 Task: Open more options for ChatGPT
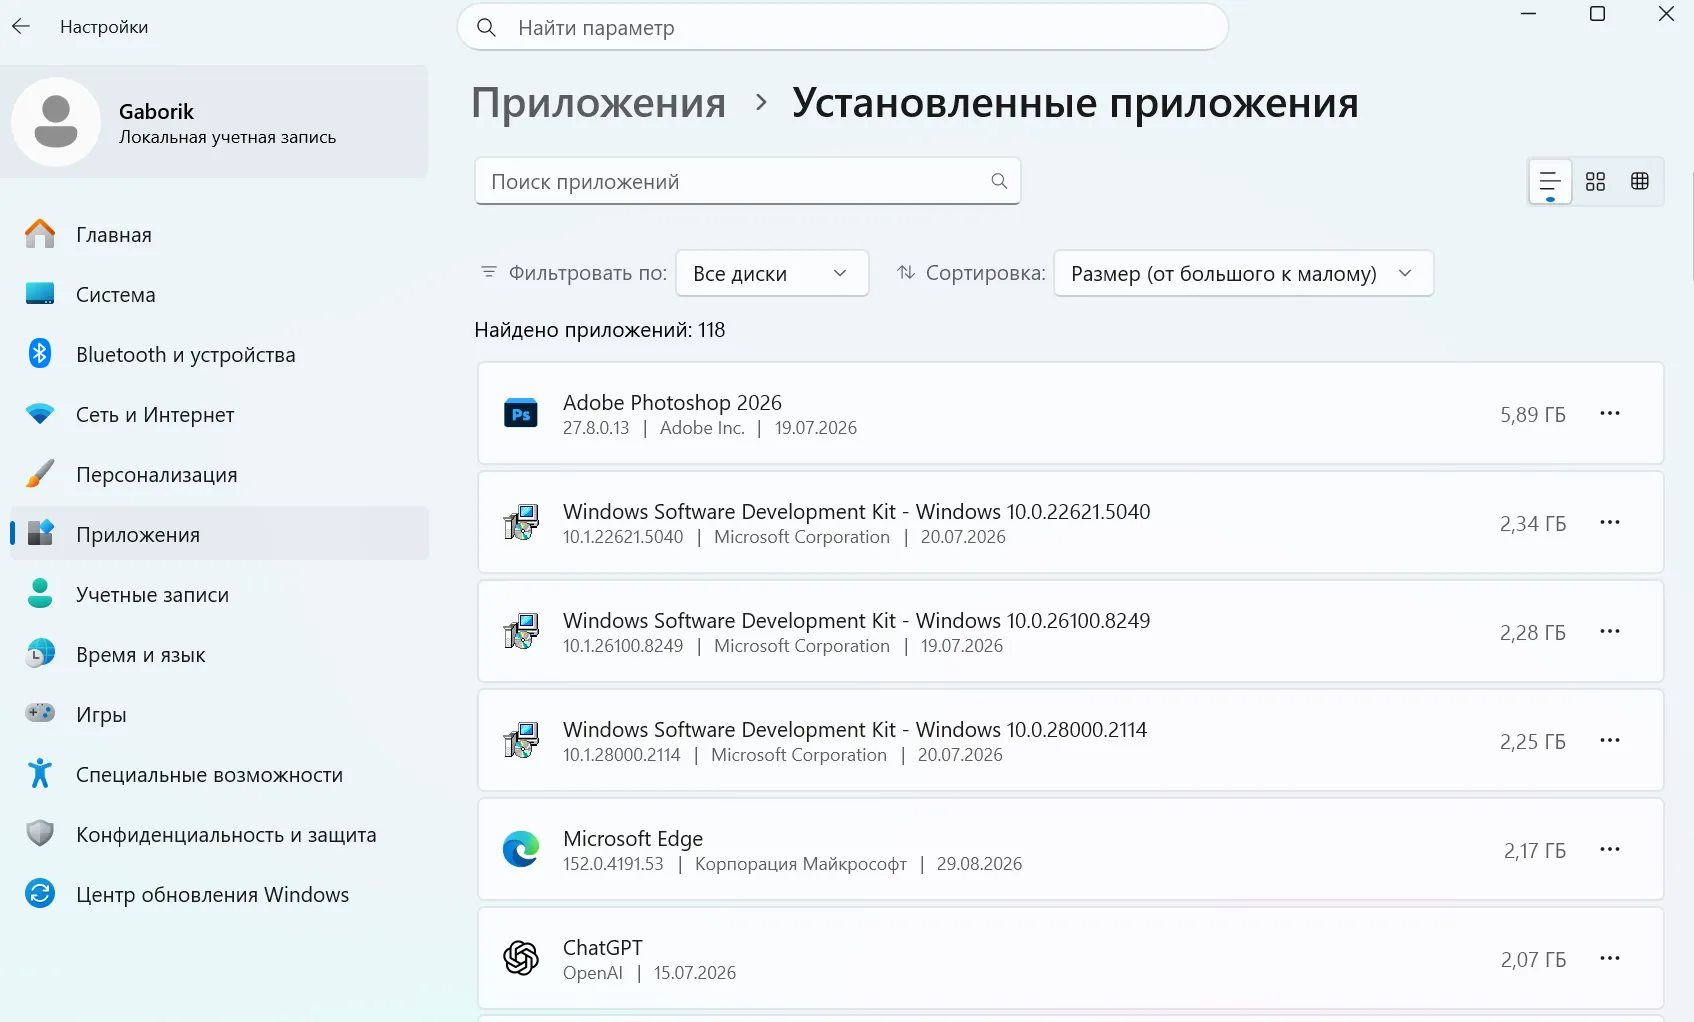[1610, 959]
